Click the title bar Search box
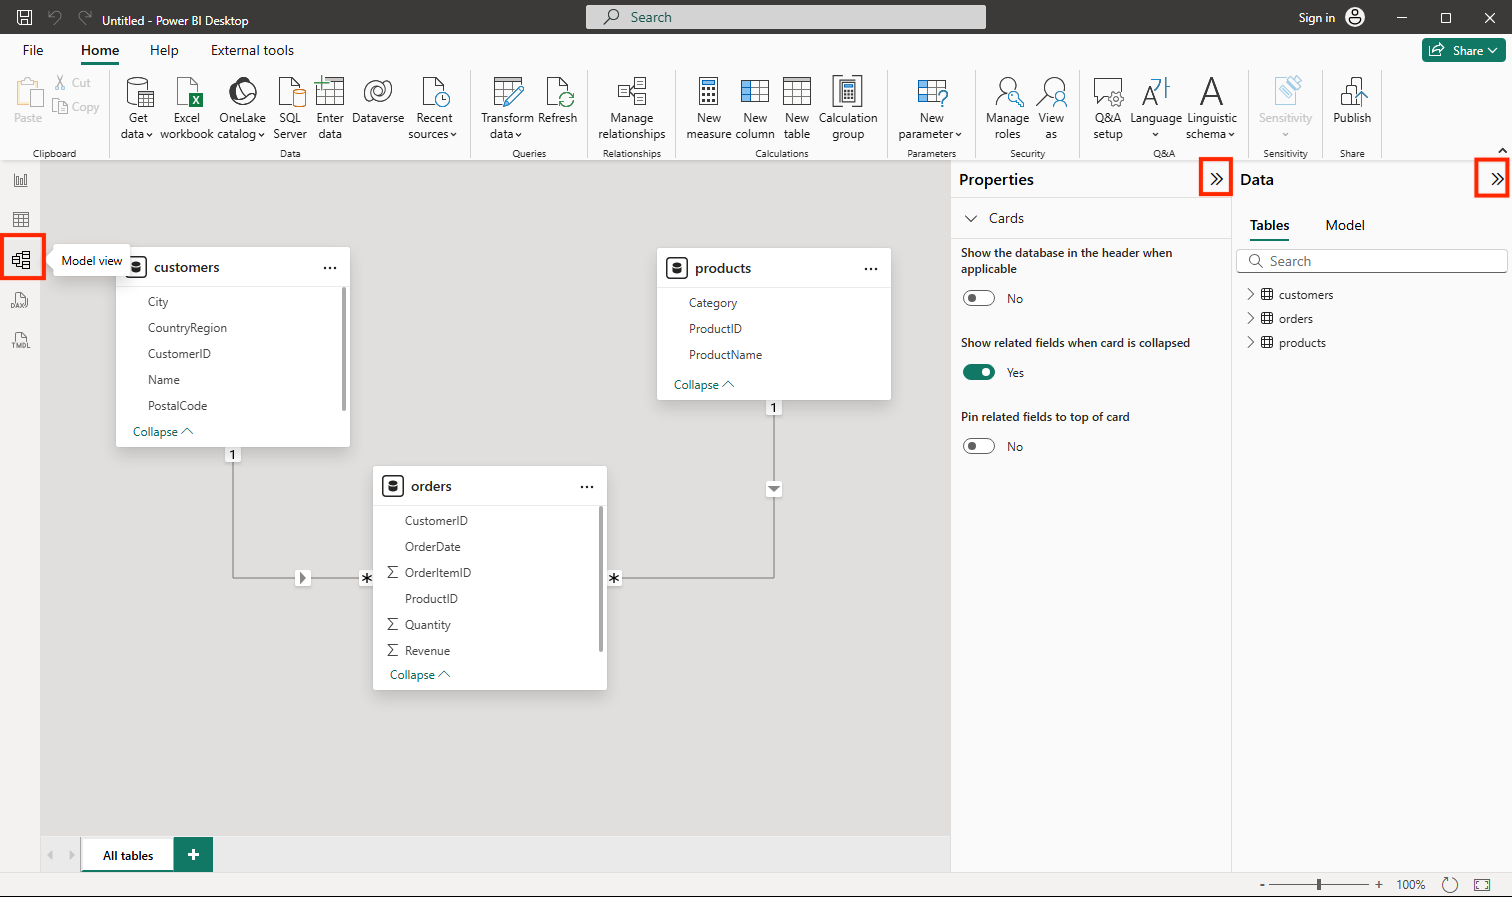 coord(786,17)
